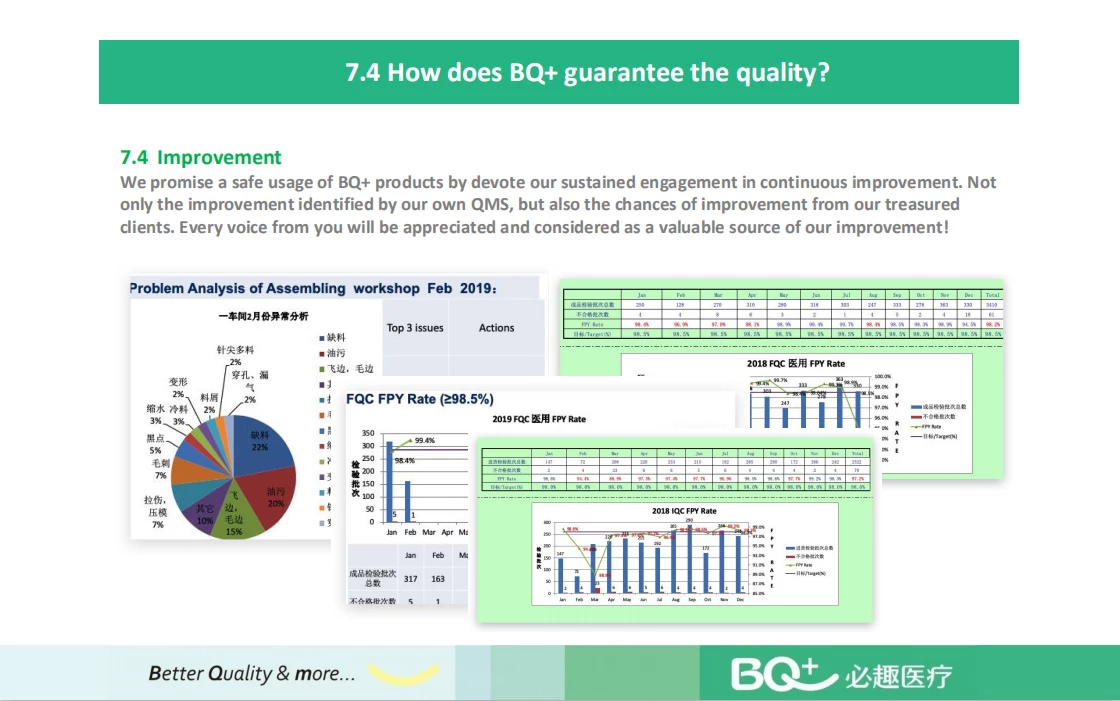1120x701 pixels.
Task: Select the improvement description paragraph
Action: coord(558,204)
